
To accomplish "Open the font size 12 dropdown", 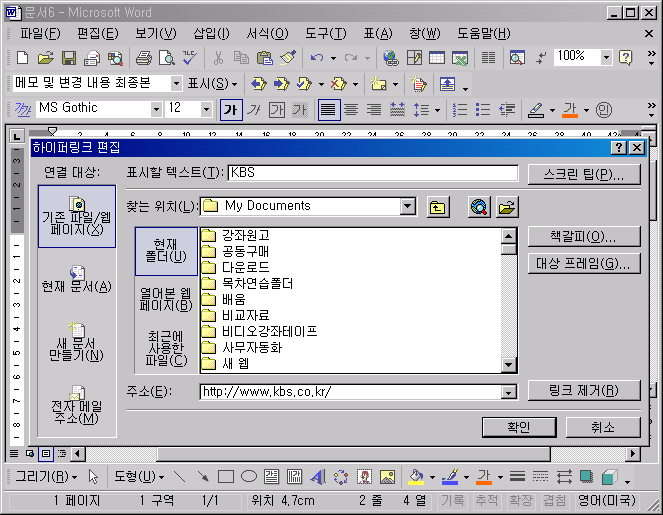I will (x=206, y=110).
